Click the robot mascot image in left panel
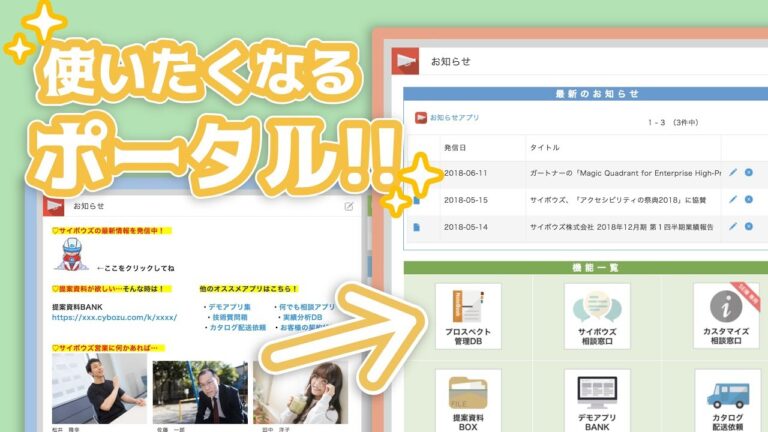768x432 pixels. [72, 254]
